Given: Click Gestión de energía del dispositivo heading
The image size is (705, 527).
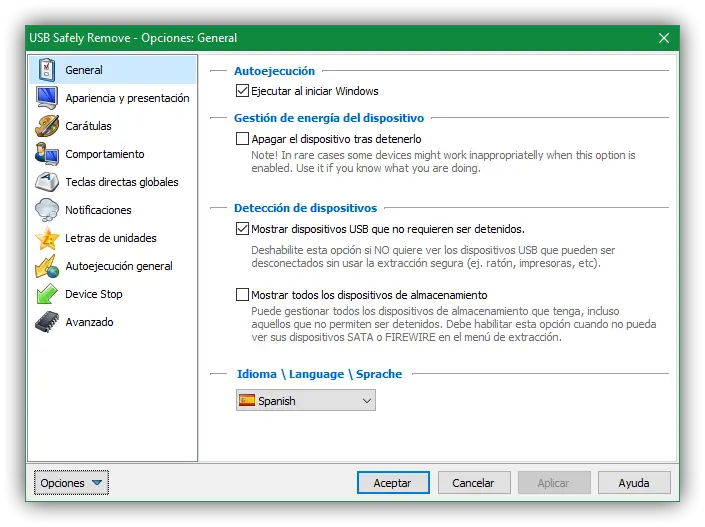Looking at the screenshot, I should pos(329,118).
